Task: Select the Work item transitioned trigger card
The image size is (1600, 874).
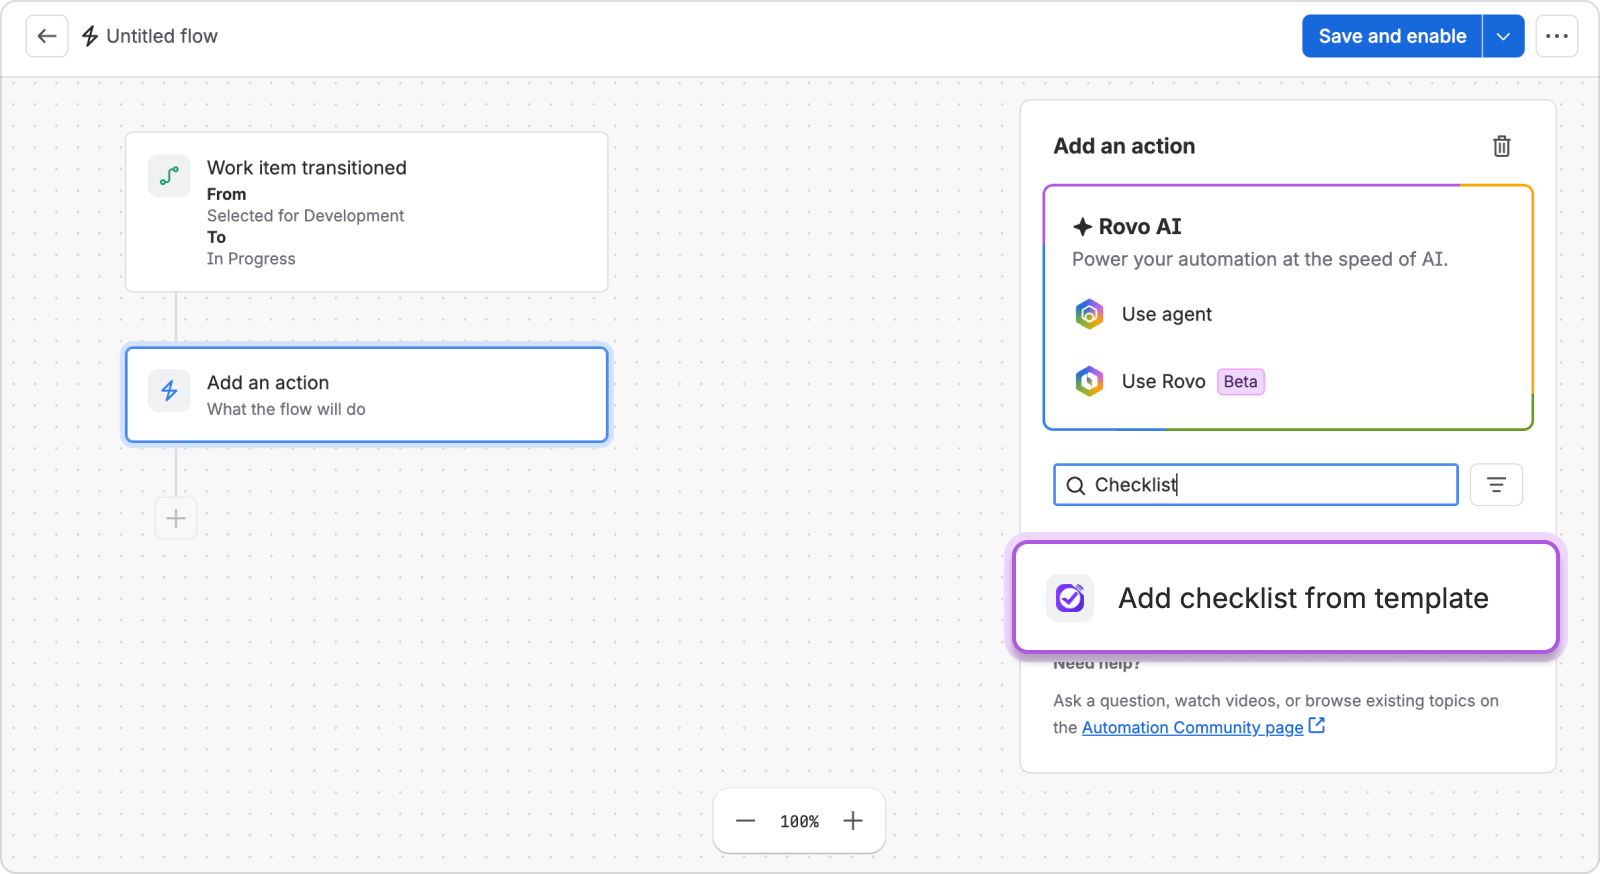Action: coord(367,212)
